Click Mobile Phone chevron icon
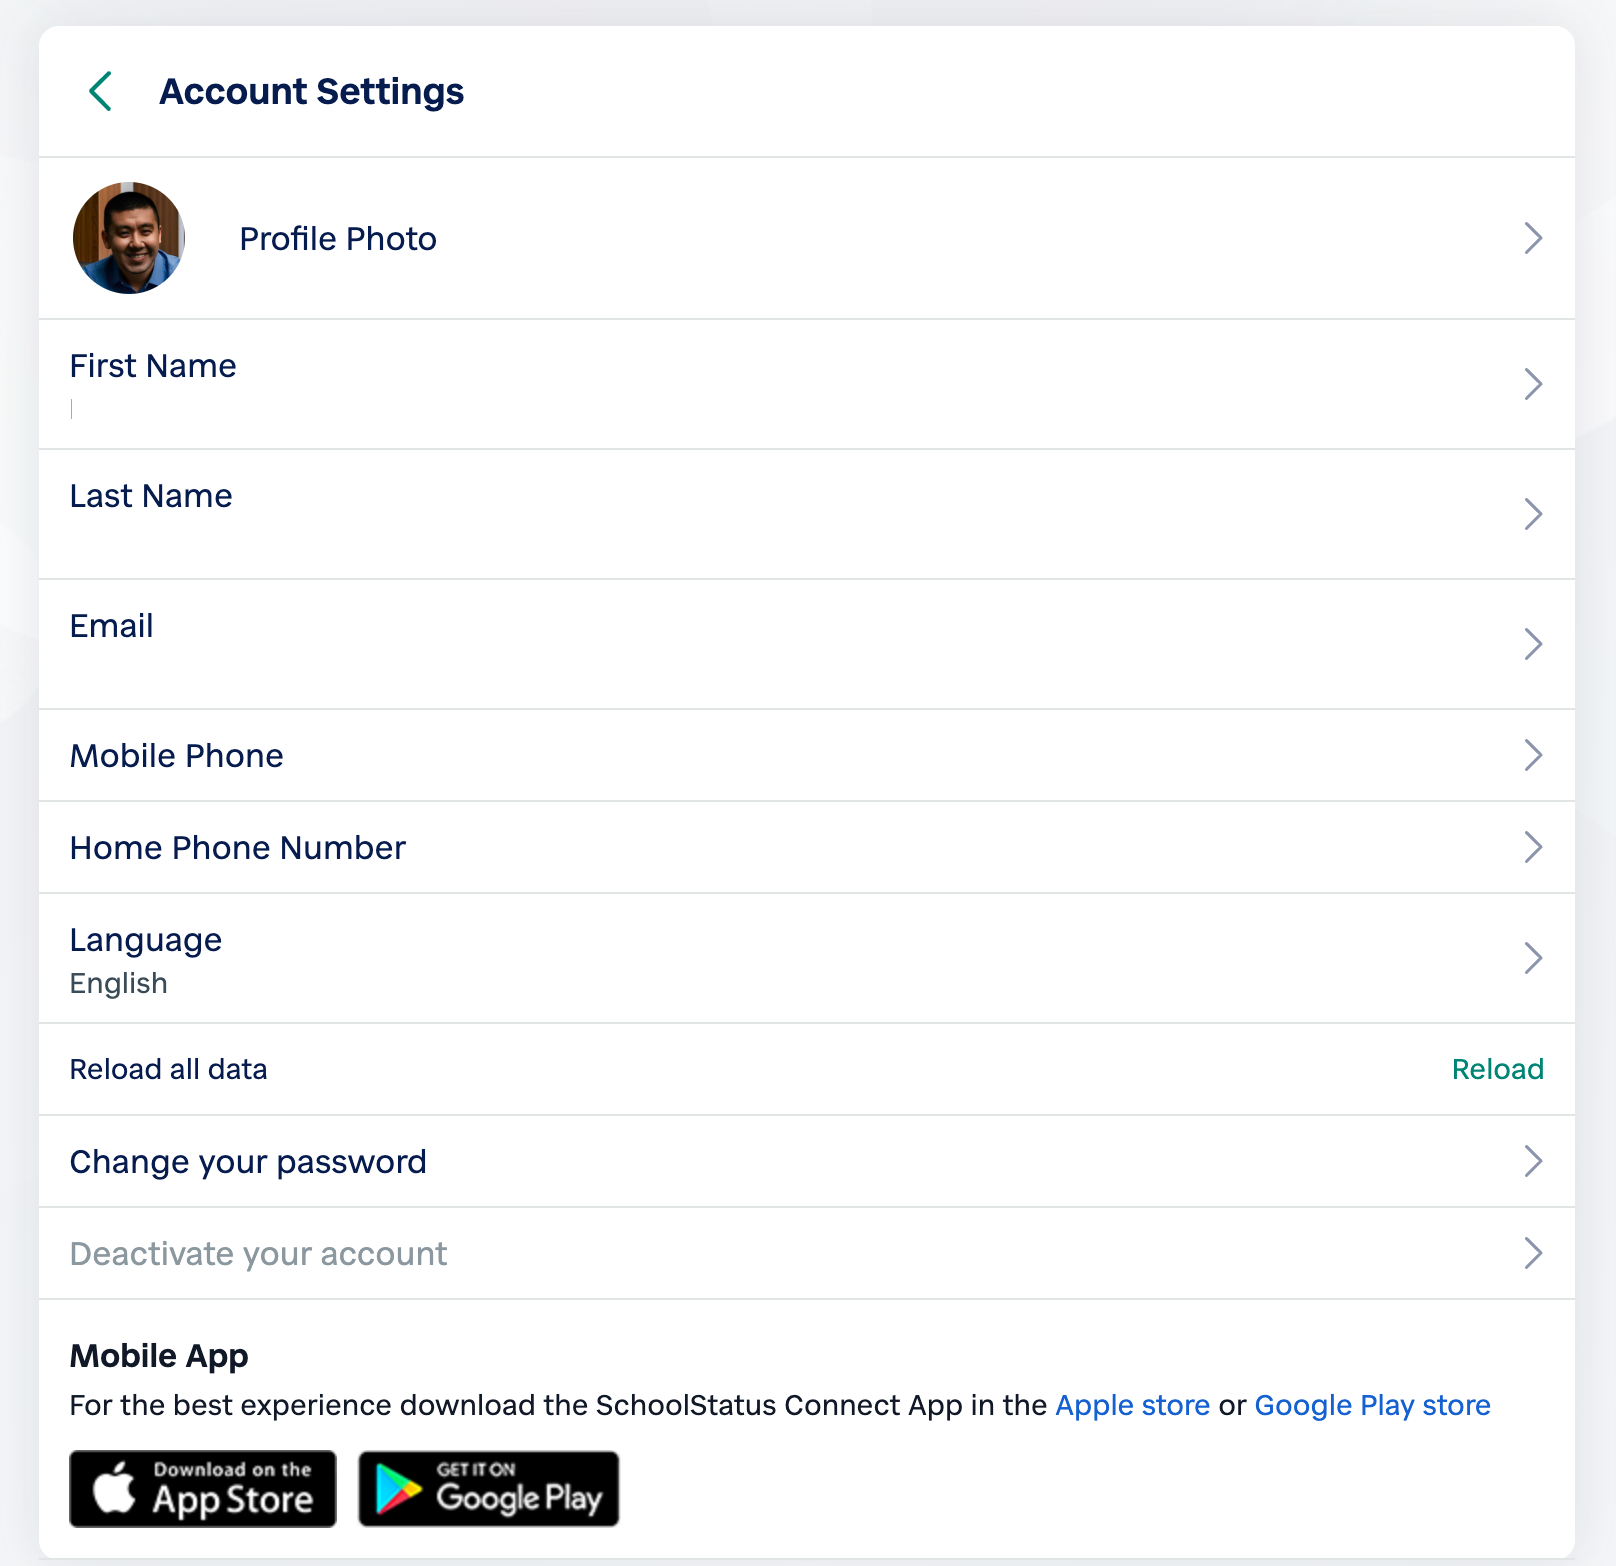The width and height of the screenshot is (1616, 1566). [1533, 755]
